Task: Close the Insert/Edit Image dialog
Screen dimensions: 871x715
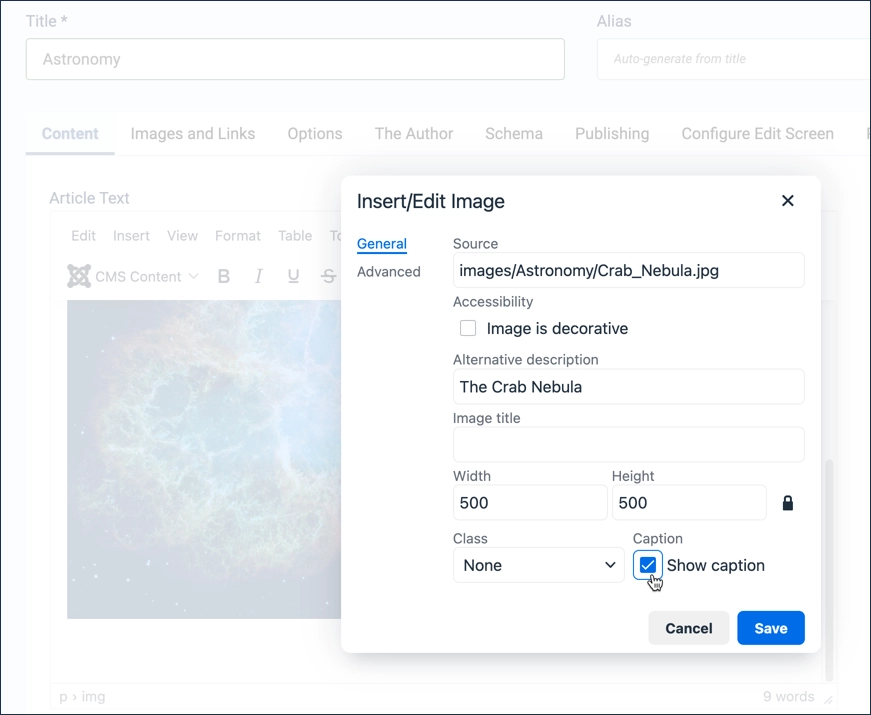Action: click(x=787, y=201)
